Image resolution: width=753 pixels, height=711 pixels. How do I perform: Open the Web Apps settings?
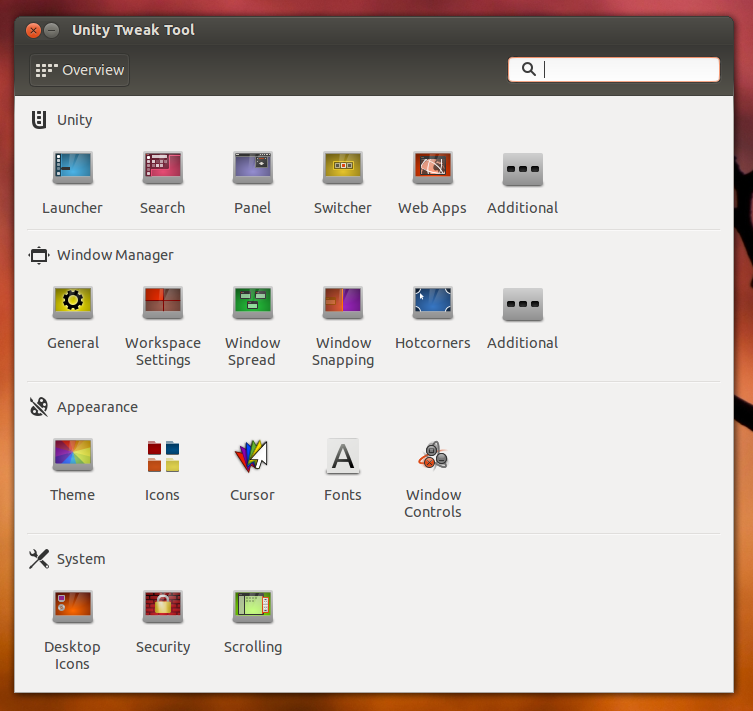[432, 170]
